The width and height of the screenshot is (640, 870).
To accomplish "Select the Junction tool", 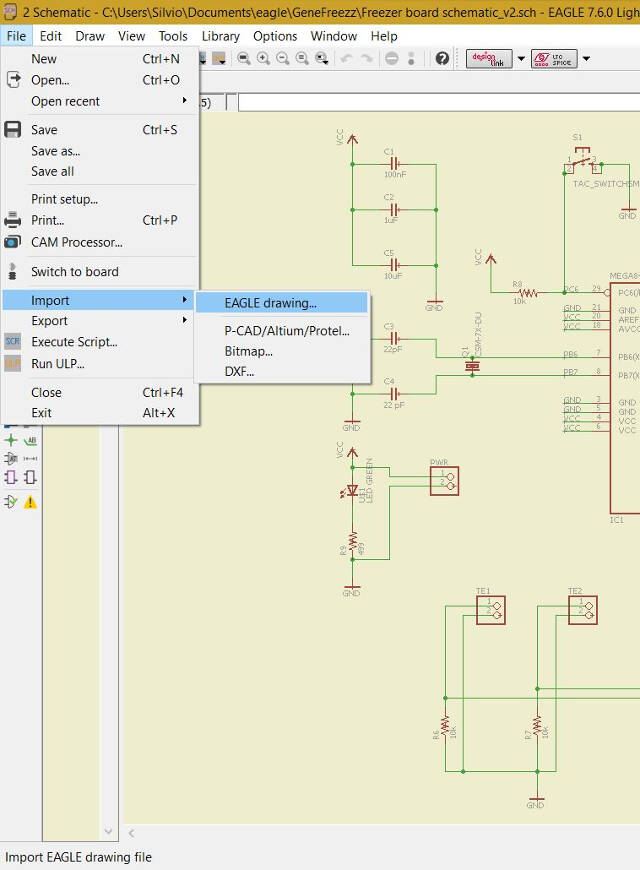I will 11,441.
